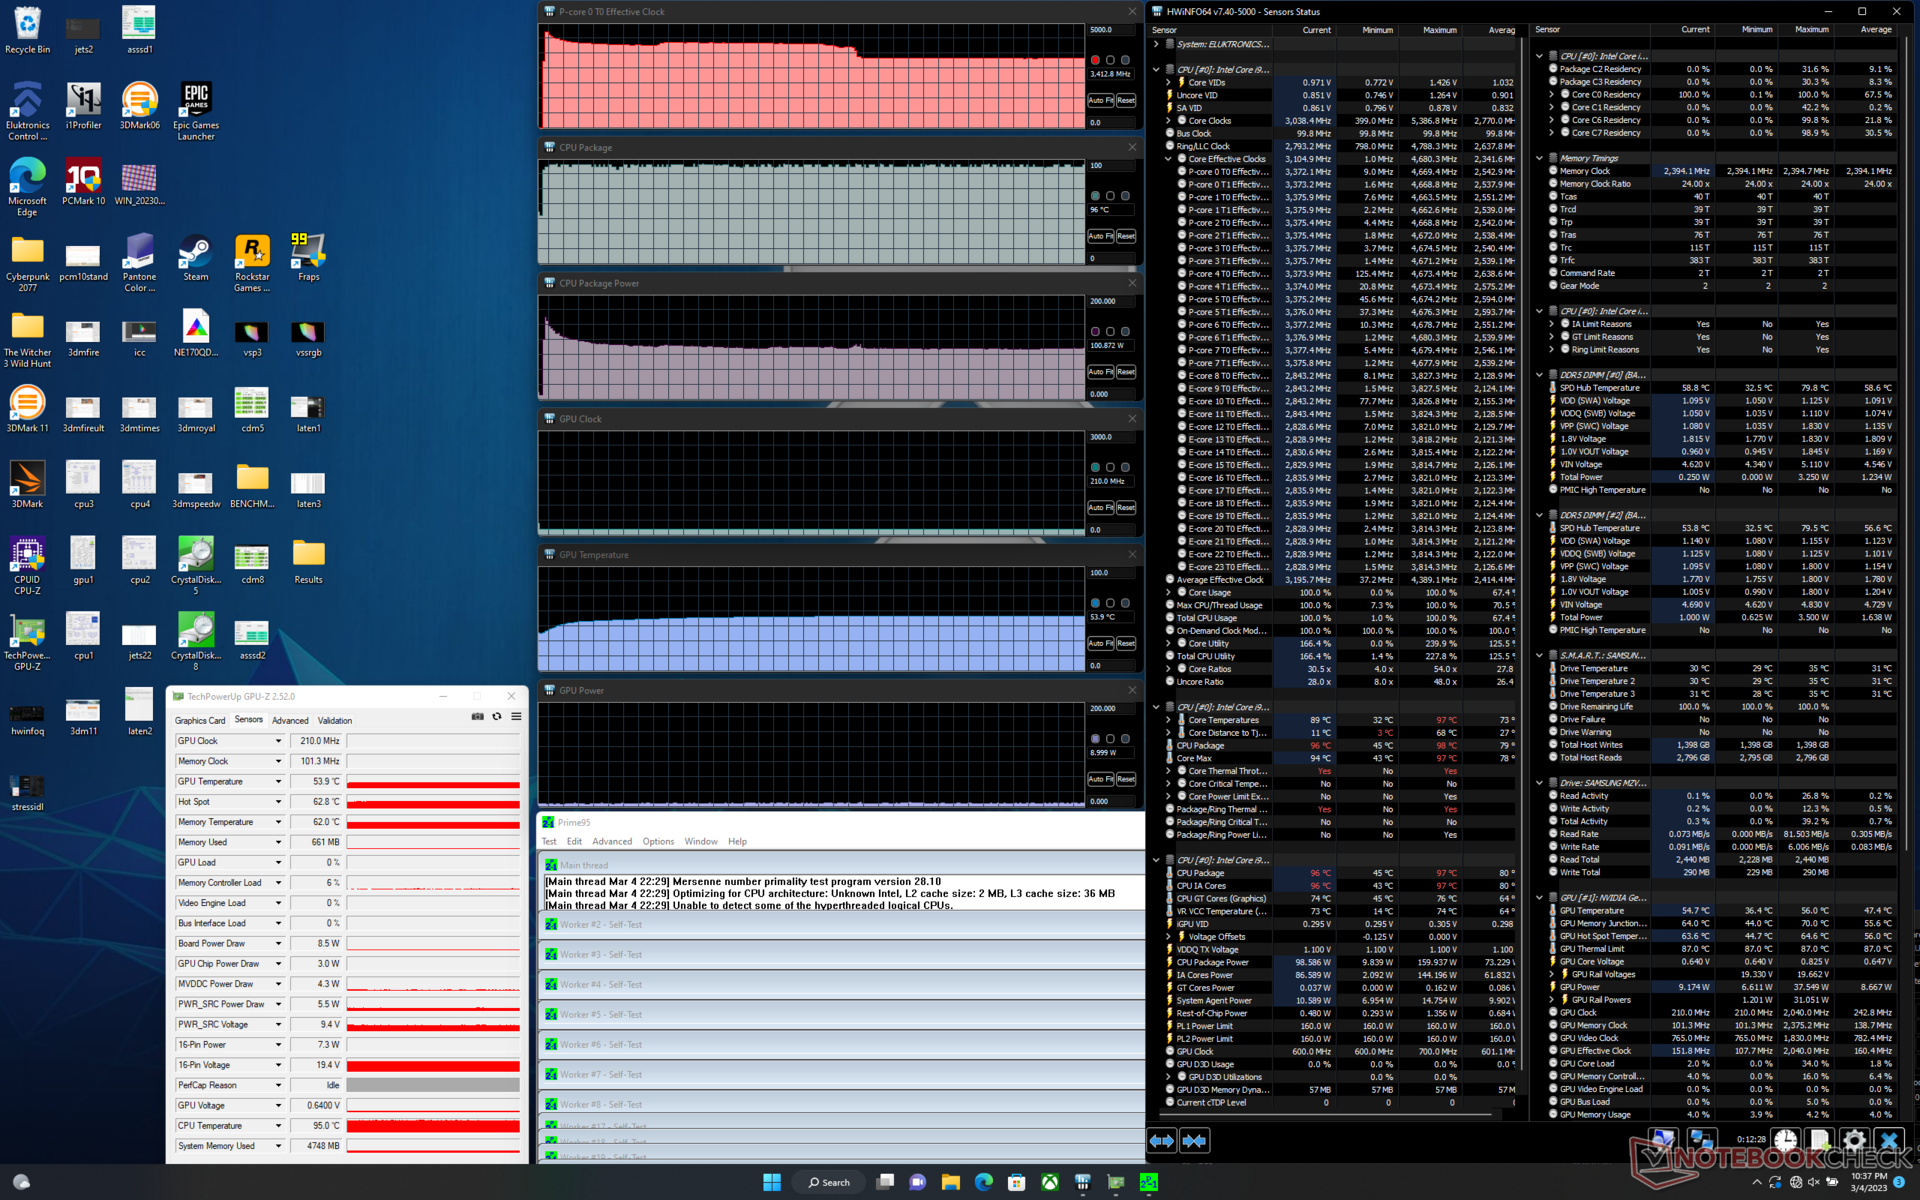Open Prime95 Test menu
This screenshot has height=1200, width=1920.
pyautogui.click(x=549, y=841)
